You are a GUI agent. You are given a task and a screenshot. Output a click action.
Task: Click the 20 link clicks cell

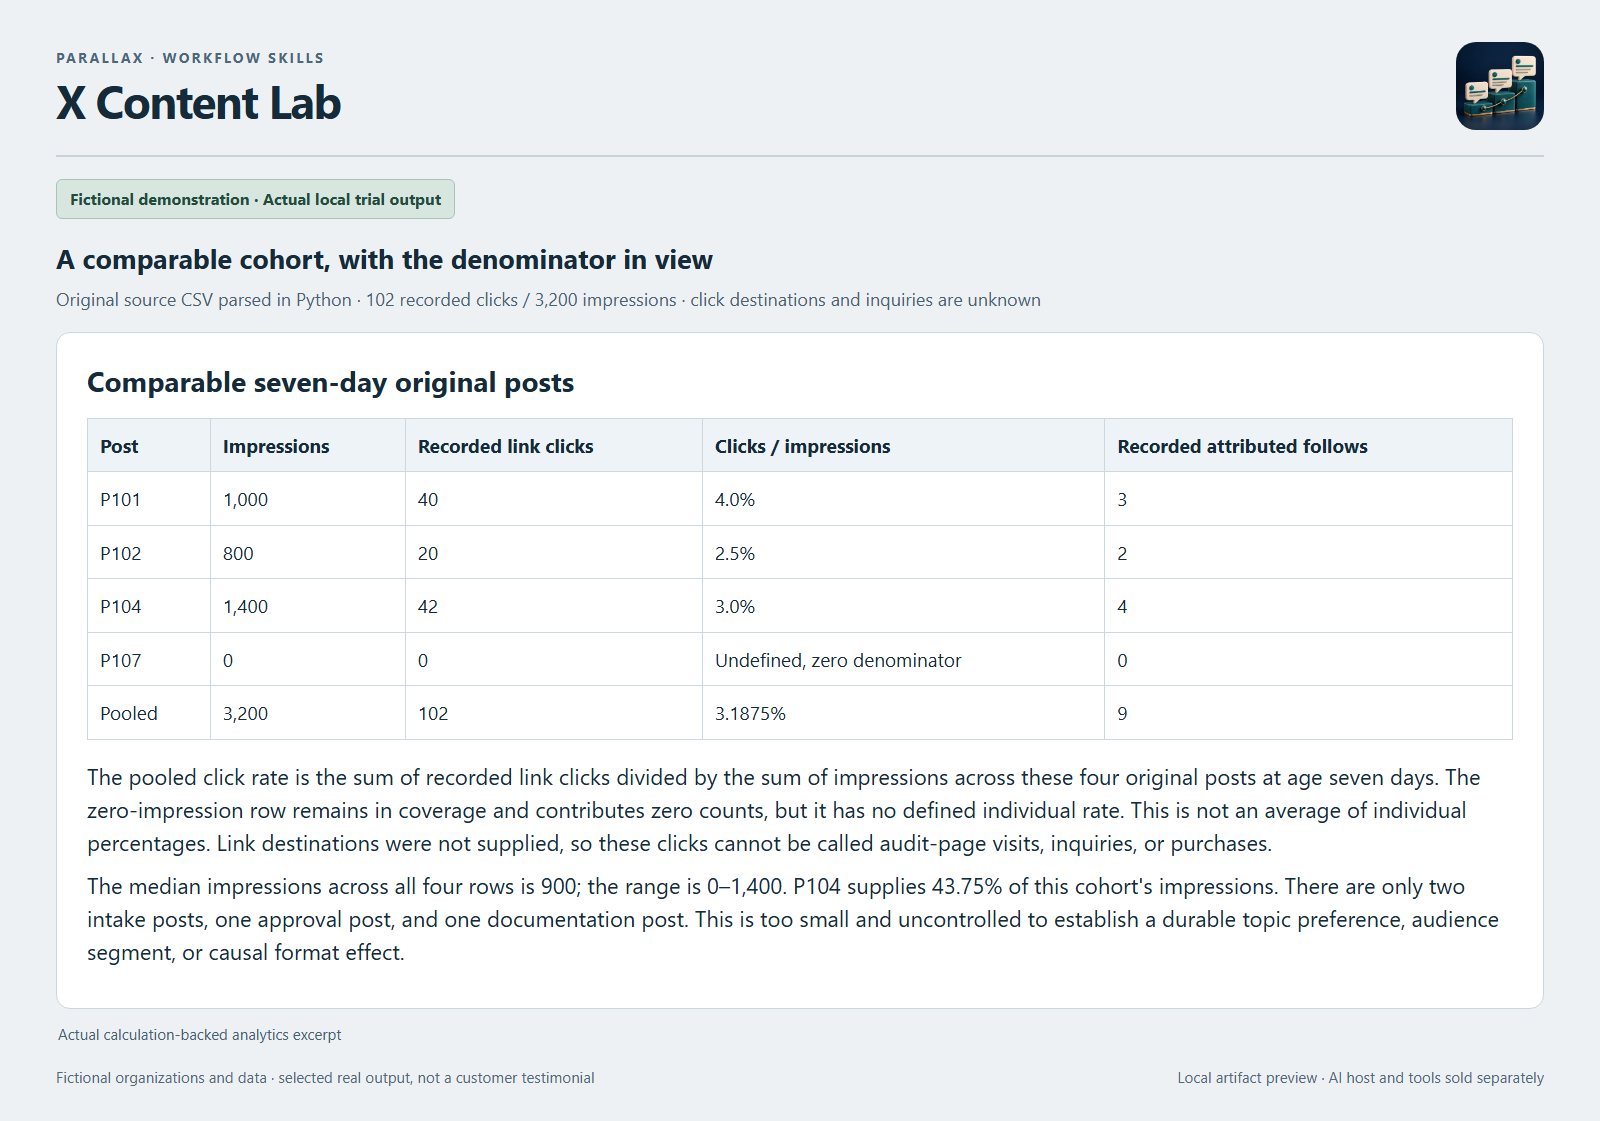pyautogui.click(x=554, y=553)
